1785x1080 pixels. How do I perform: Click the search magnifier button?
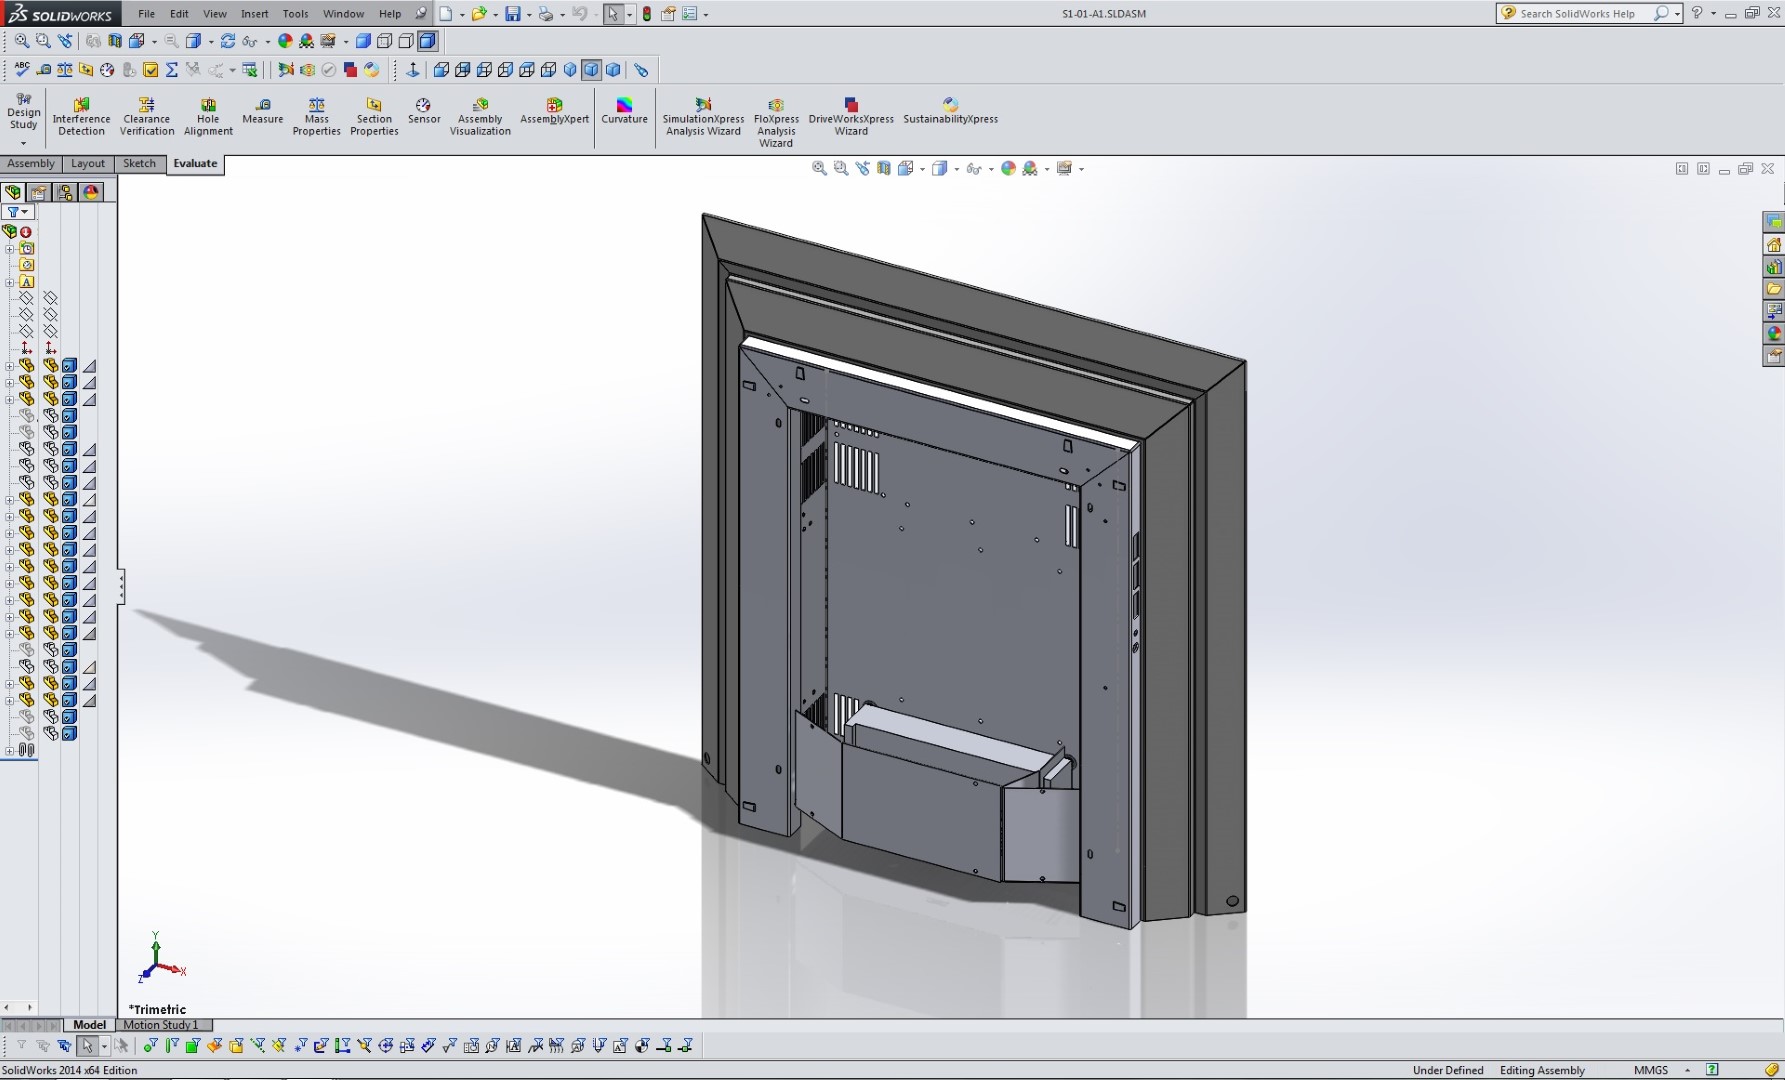(1661, 13)
